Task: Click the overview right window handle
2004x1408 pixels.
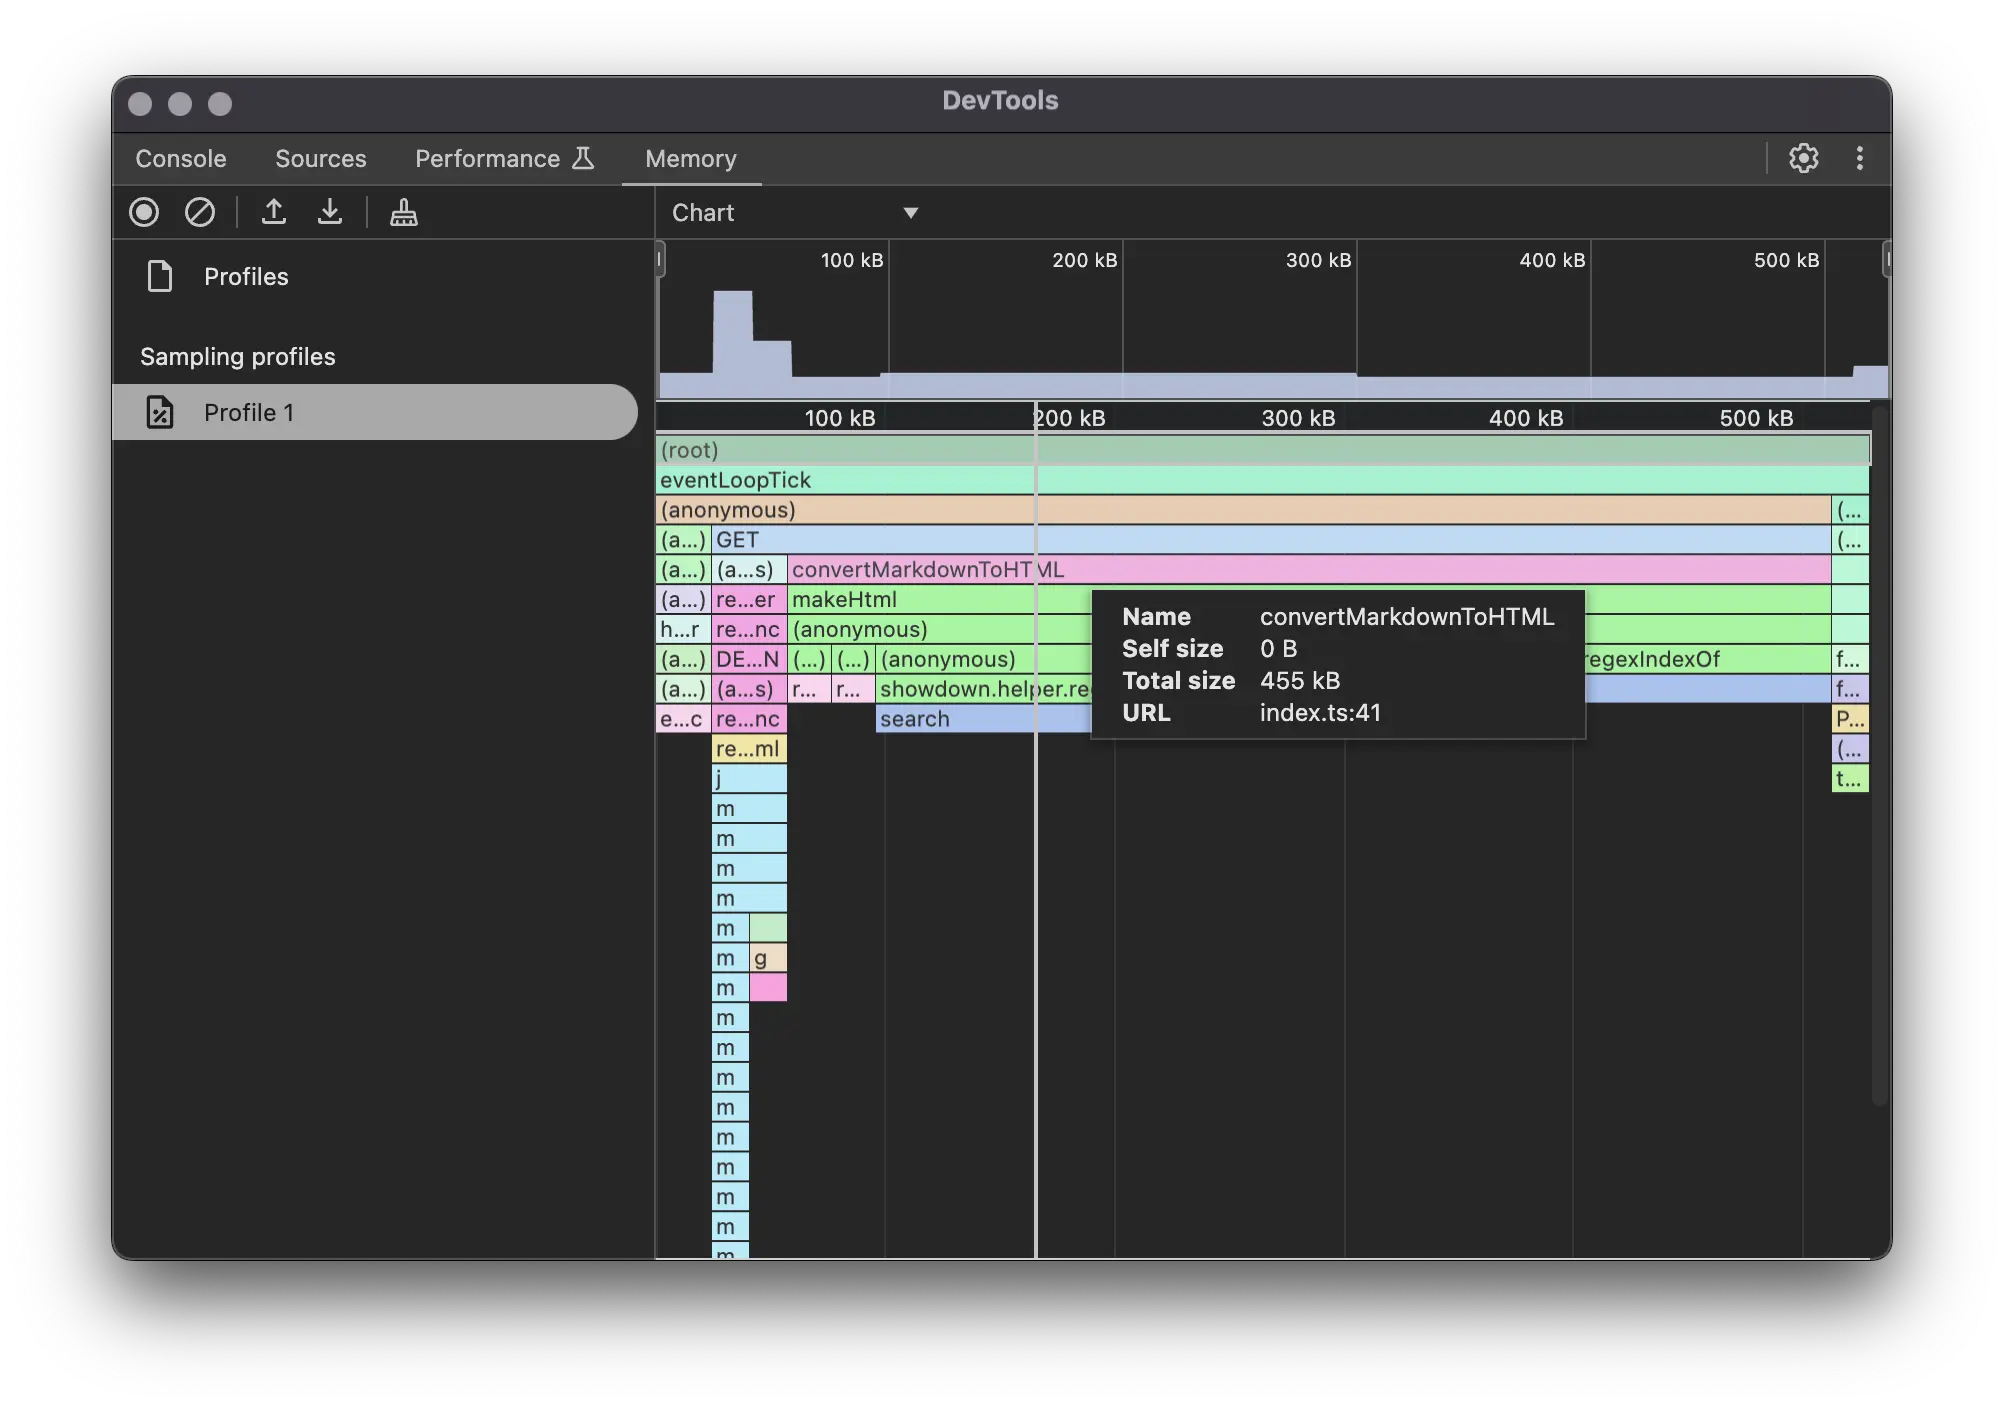Action: point(1886,260)
